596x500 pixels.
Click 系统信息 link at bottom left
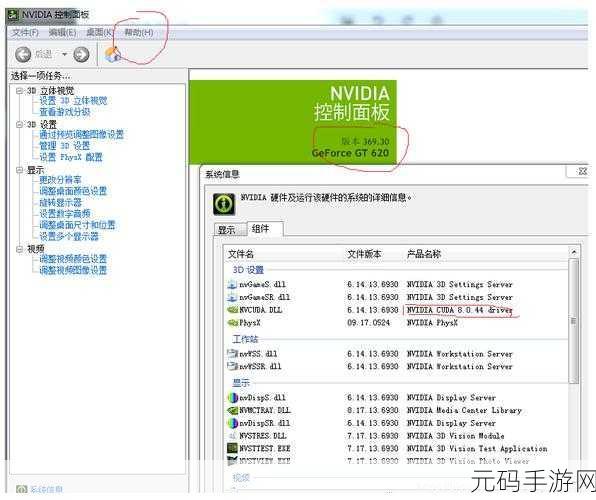(x=46, y=489)
